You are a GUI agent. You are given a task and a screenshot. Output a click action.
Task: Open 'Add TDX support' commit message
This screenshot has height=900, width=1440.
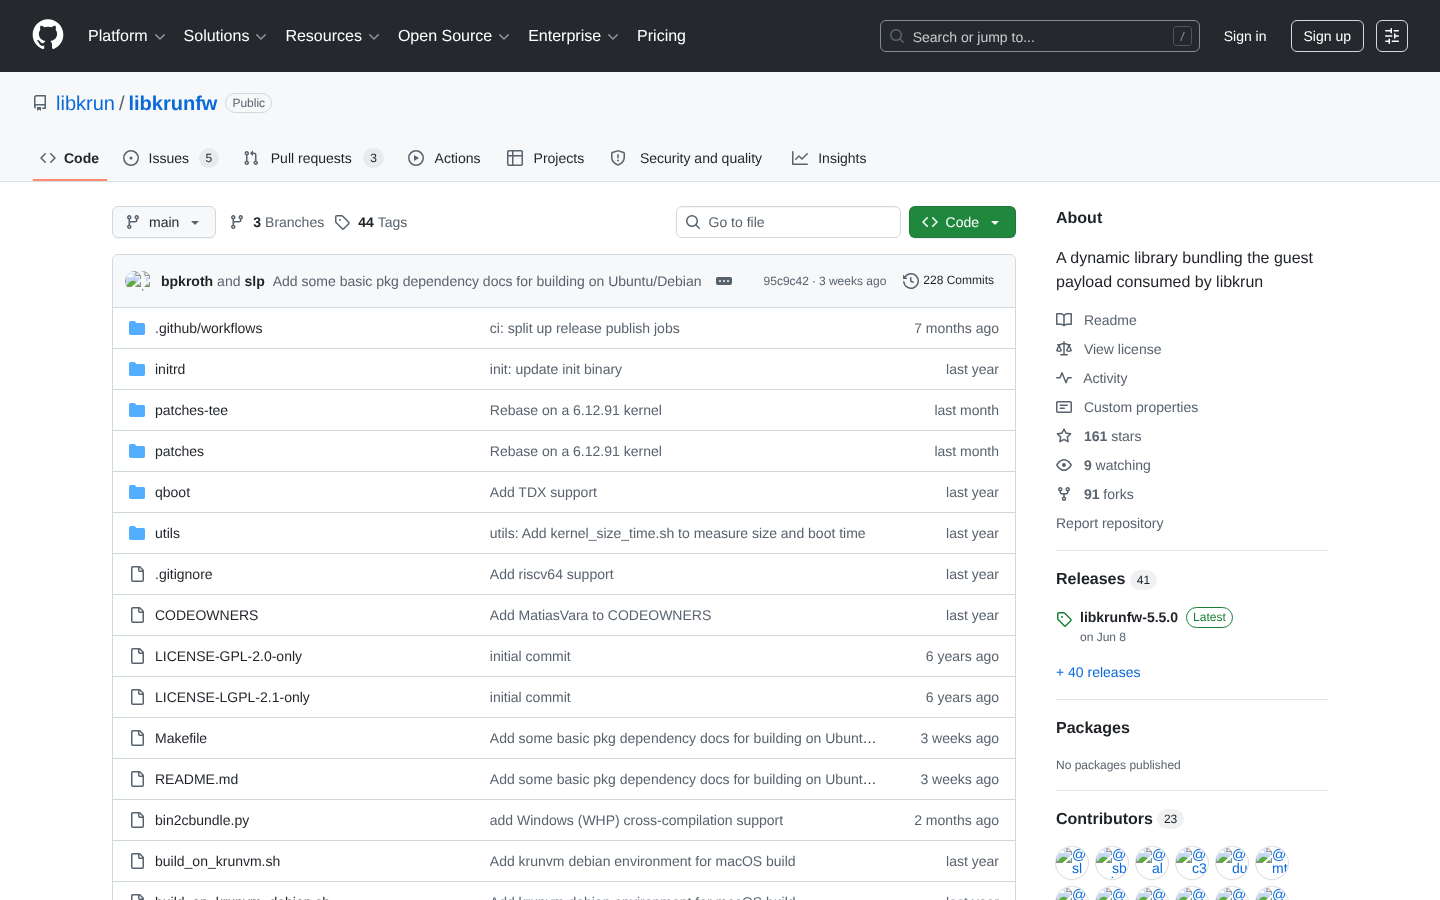pos(543,492)
